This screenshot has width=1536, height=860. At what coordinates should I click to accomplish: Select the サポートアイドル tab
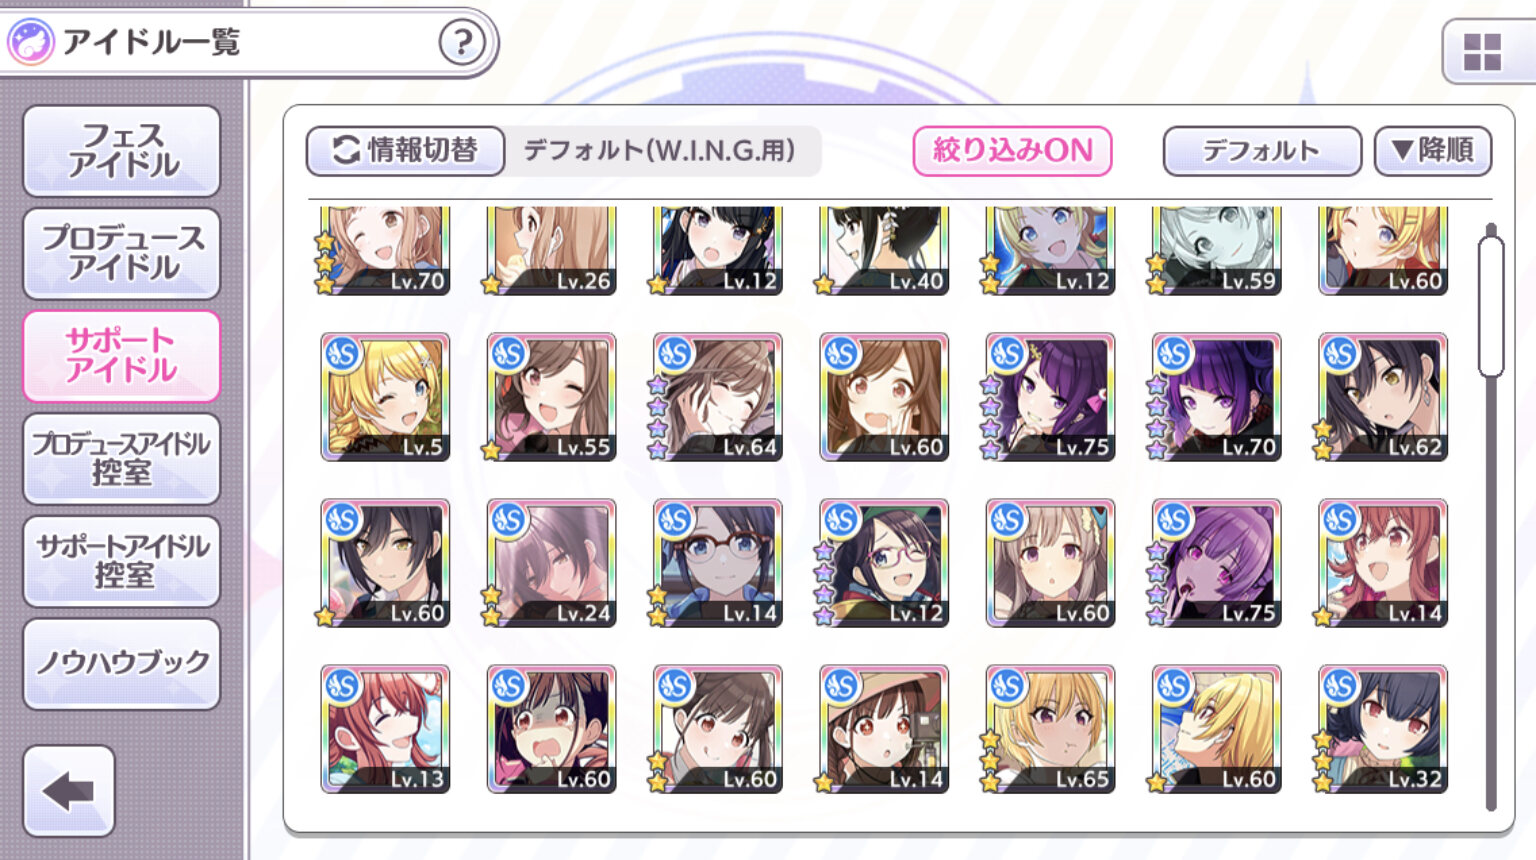click(122, 356)
